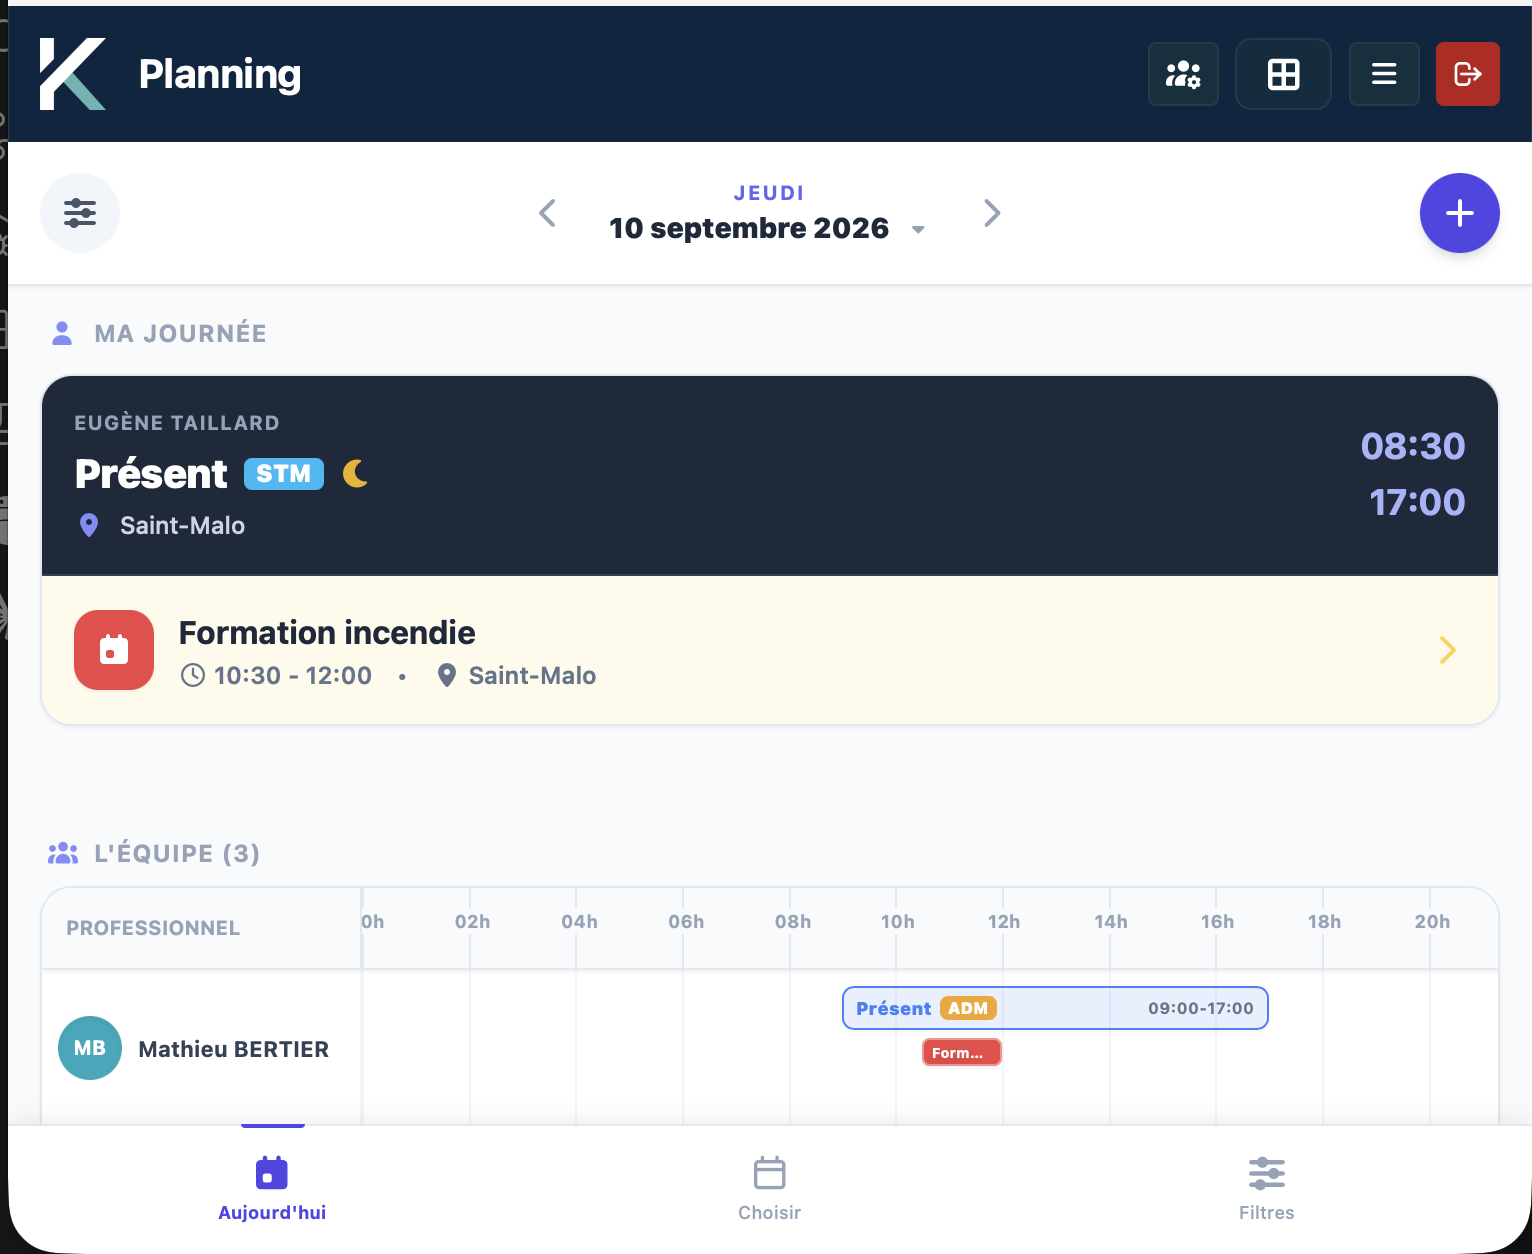The width and height of the screenshot is (1532, 1254).
Task: Open the filter sliders button near date
Action: pos(80,213)
